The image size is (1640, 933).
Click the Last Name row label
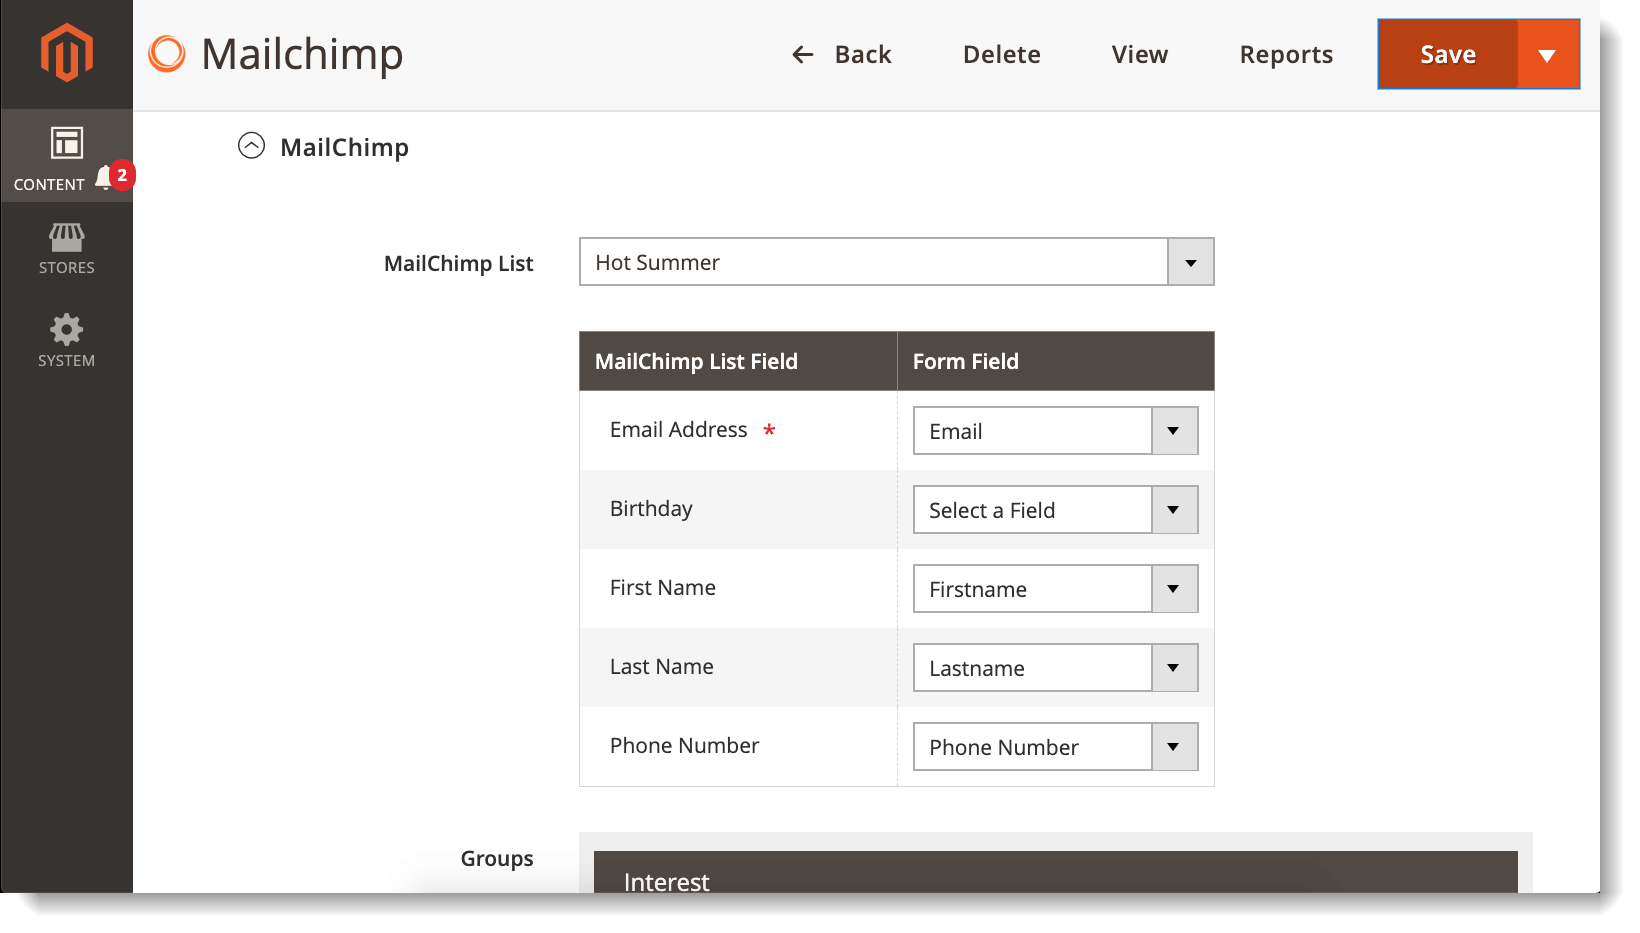click(662, 667)
